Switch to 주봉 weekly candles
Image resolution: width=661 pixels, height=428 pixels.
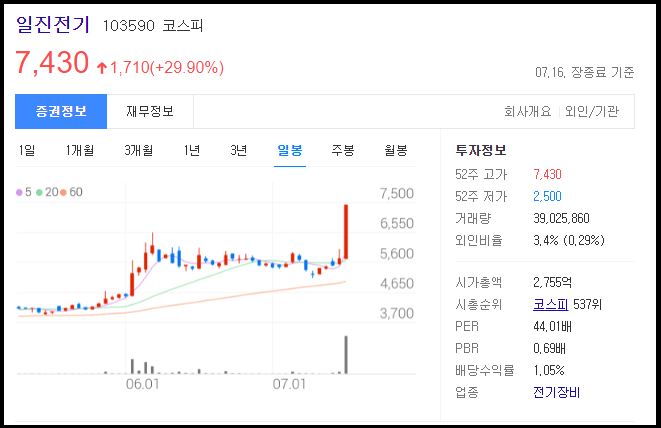(343, 150)
